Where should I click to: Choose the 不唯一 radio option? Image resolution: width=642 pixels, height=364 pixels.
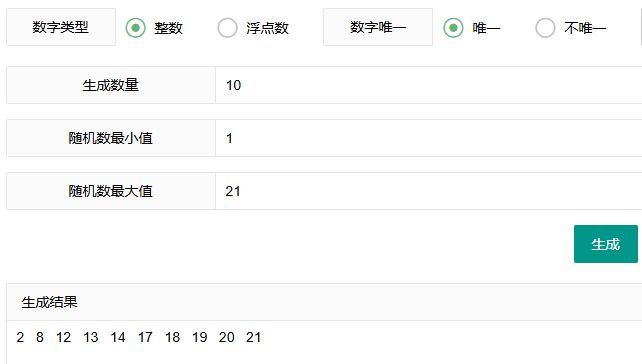pyautogui.click(x=545, y=28)
